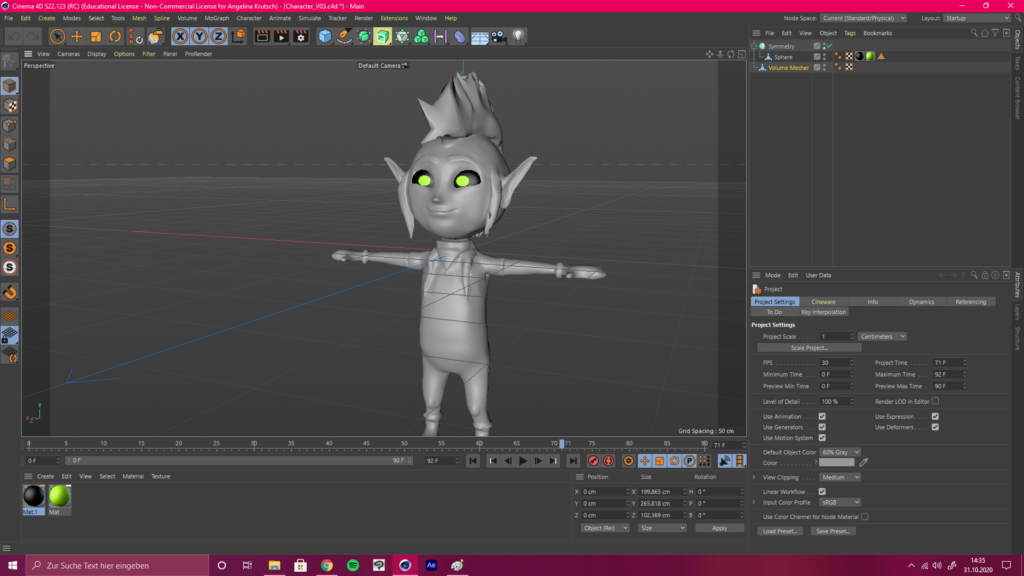
Task: Open the Centimeters unit dropdown
Action: point(882,336)
